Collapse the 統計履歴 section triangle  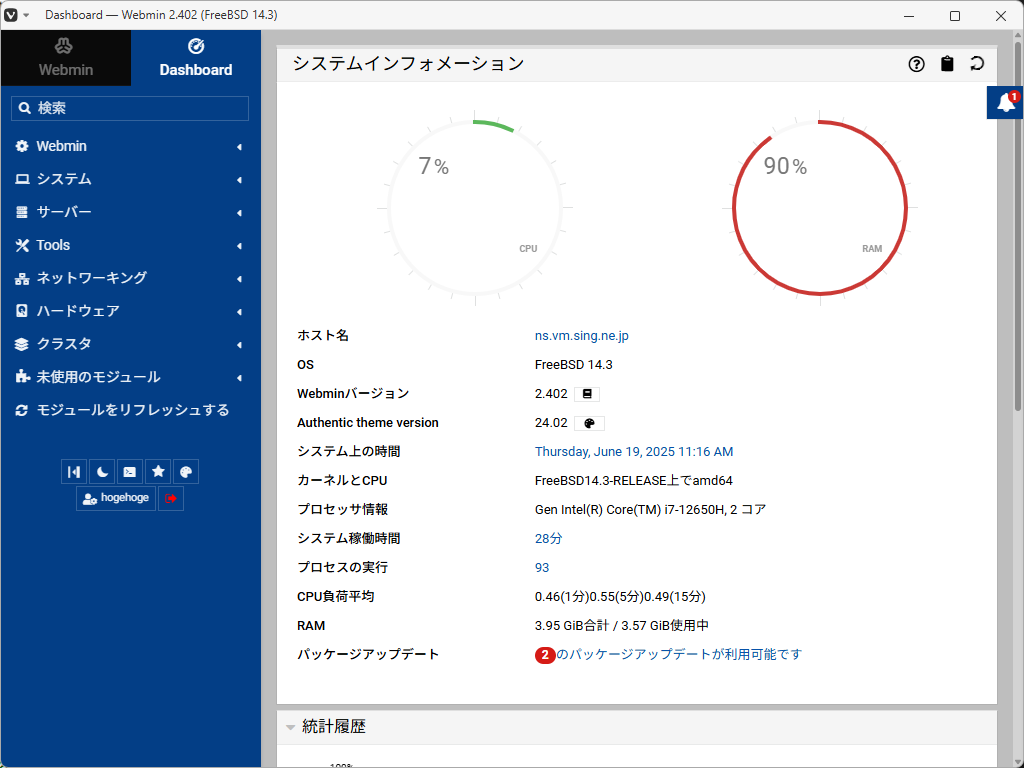point(291,728)
